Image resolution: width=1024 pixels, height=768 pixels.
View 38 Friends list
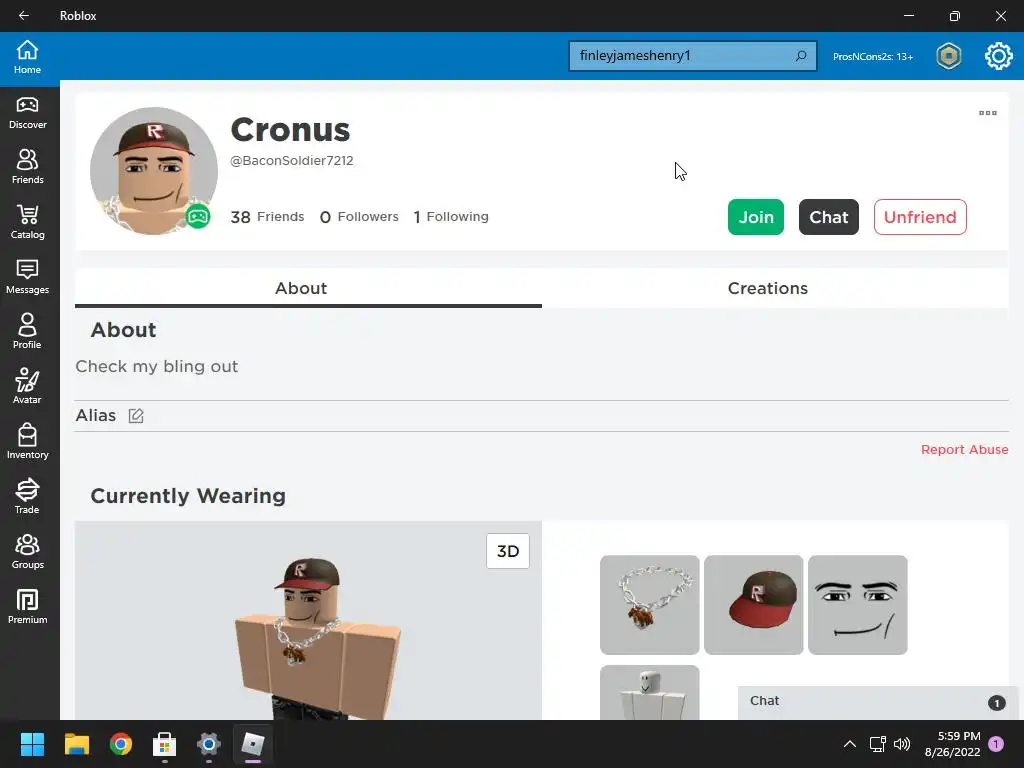click(x=267, y=217)
